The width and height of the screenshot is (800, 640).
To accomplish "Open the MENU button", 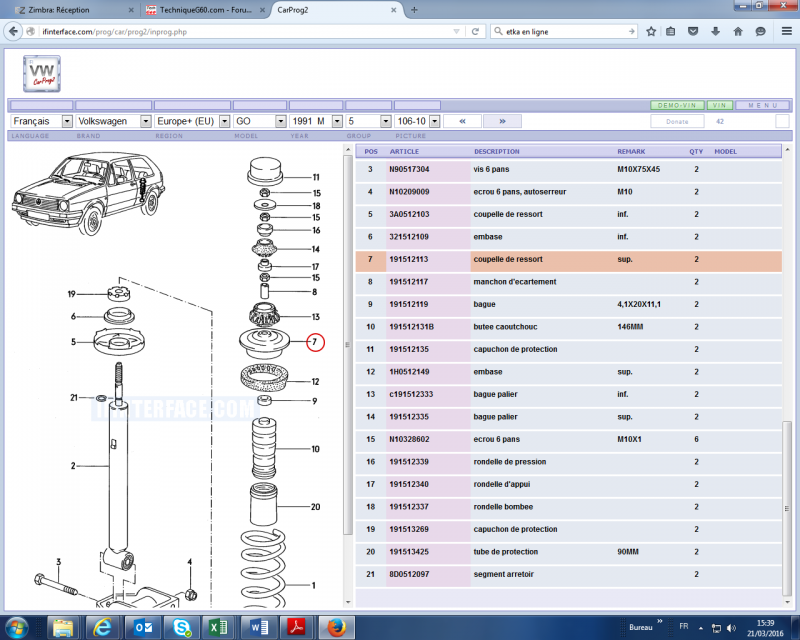I will tap(763, 105).
